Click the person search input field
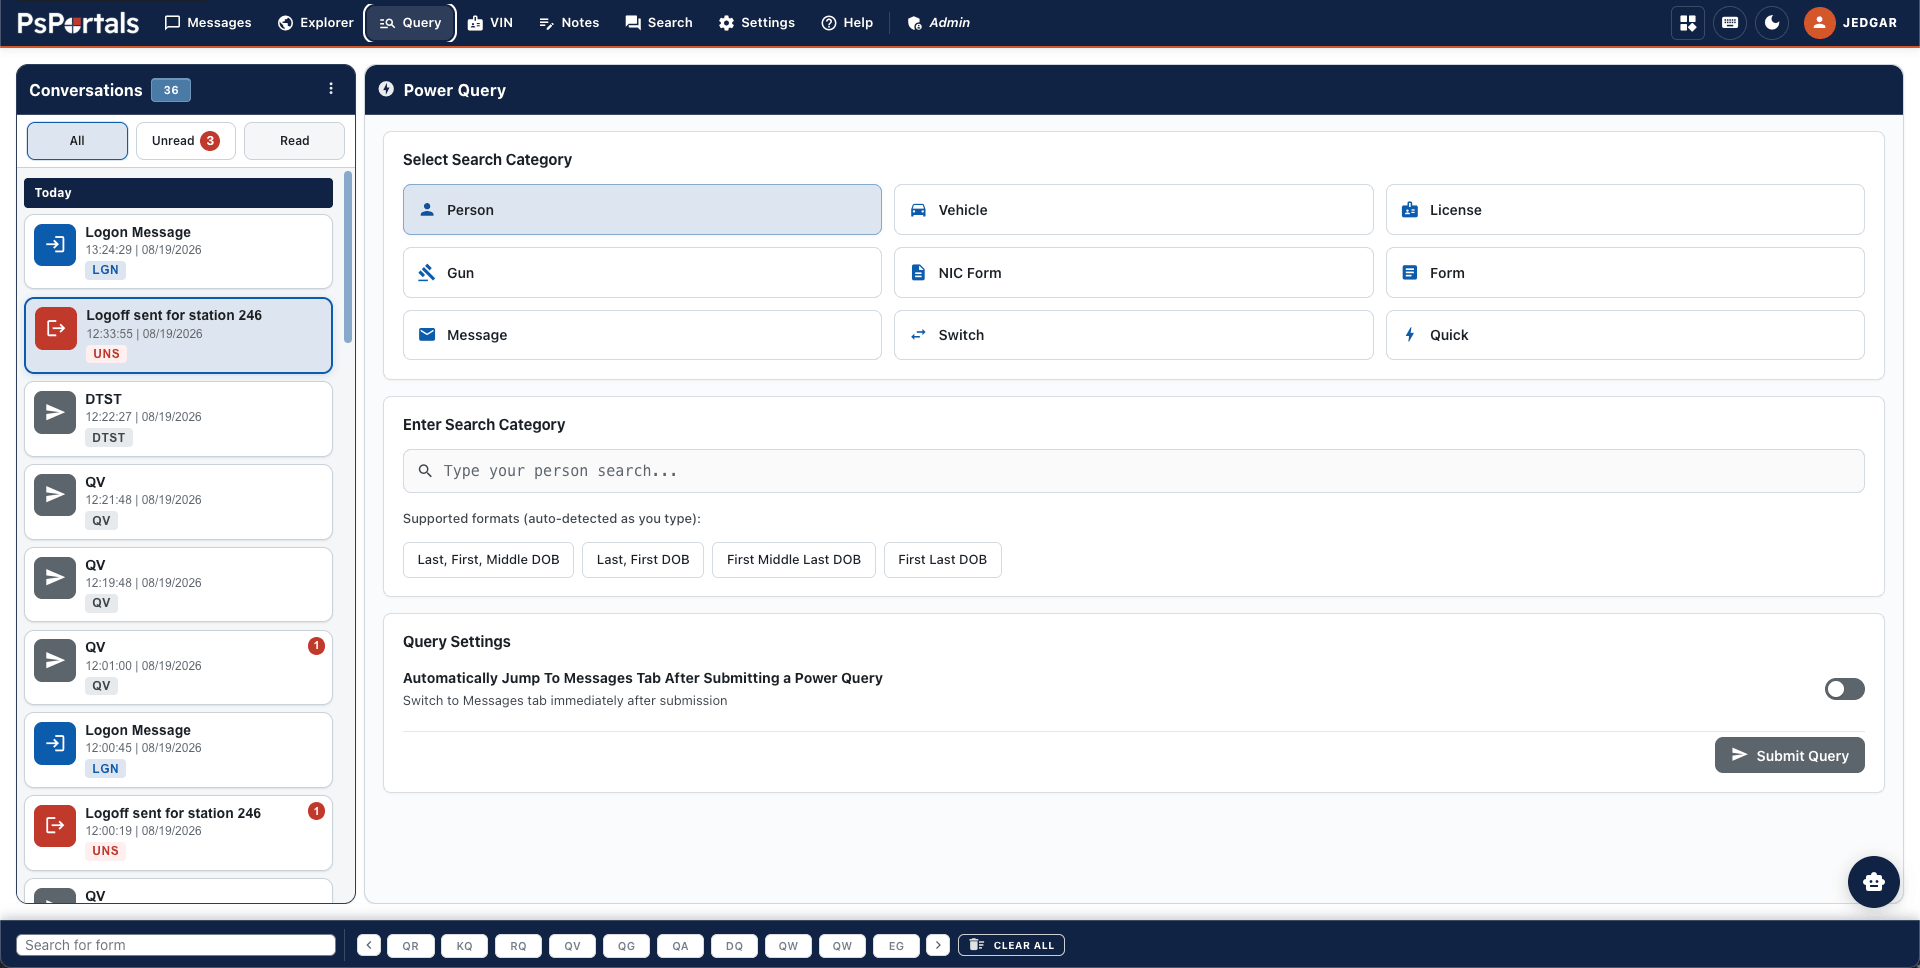The height and width of the screenshot is (968, 1920). point(1133,471)
